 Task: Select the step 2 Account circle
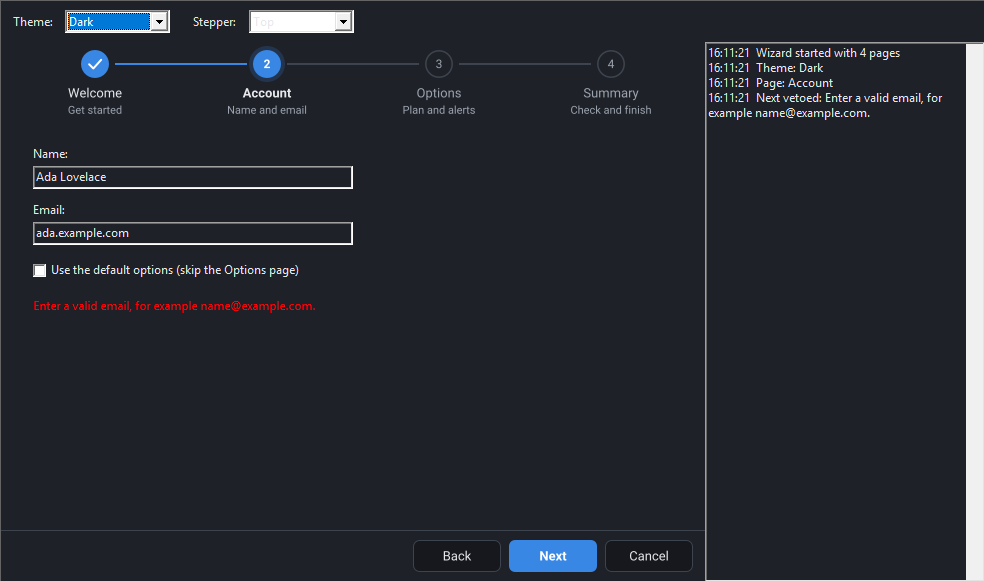pyautogui.click(x=267, y=64)
